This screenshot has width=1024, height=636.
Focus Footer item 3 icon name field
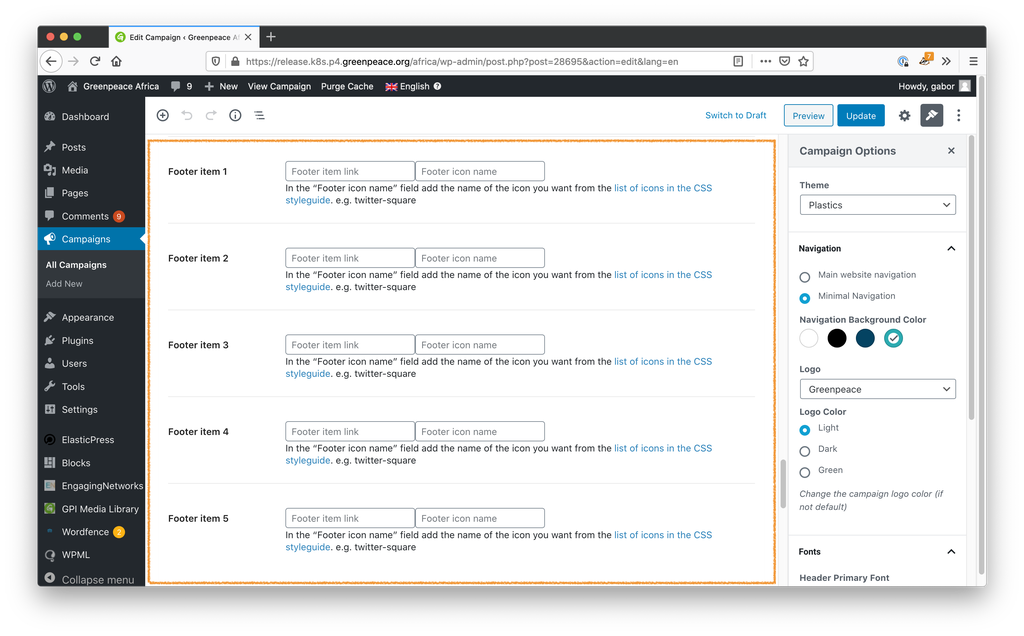(x=479, y=345)
